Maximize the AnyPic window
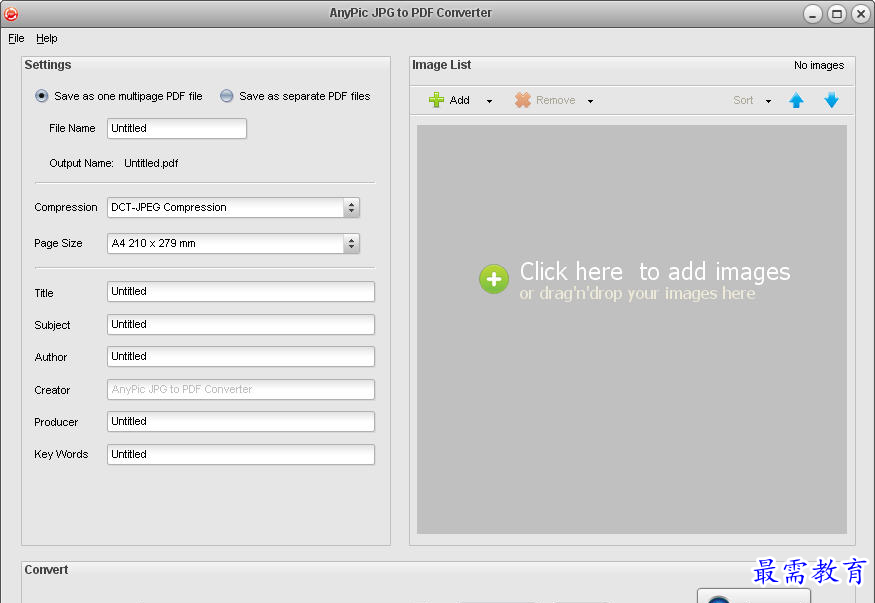 (x=836, y=14)
